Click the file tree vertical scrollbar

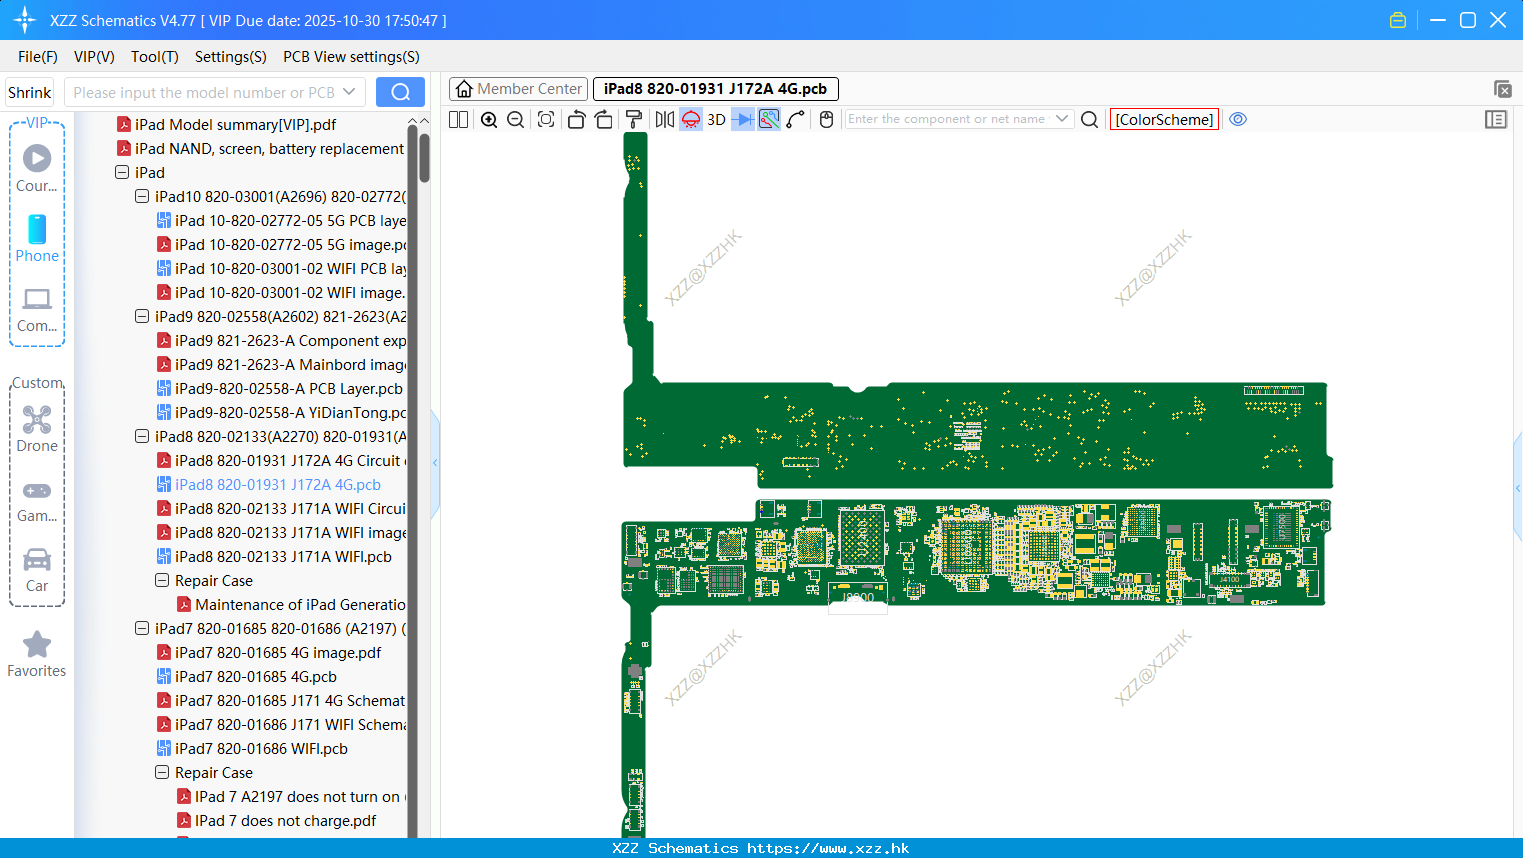[x=424, y=158]
